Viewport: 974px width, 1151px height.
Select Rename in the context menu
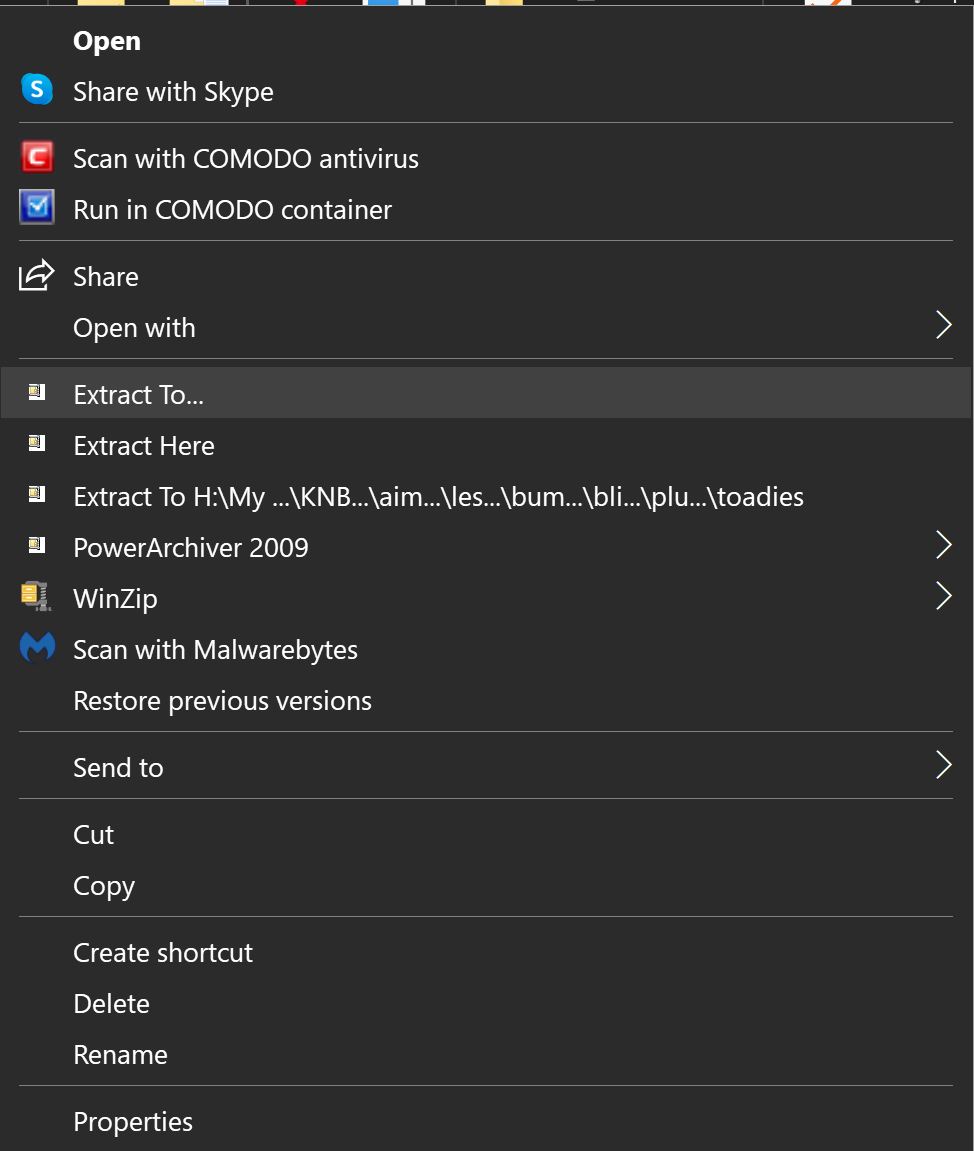[120, 1054]
